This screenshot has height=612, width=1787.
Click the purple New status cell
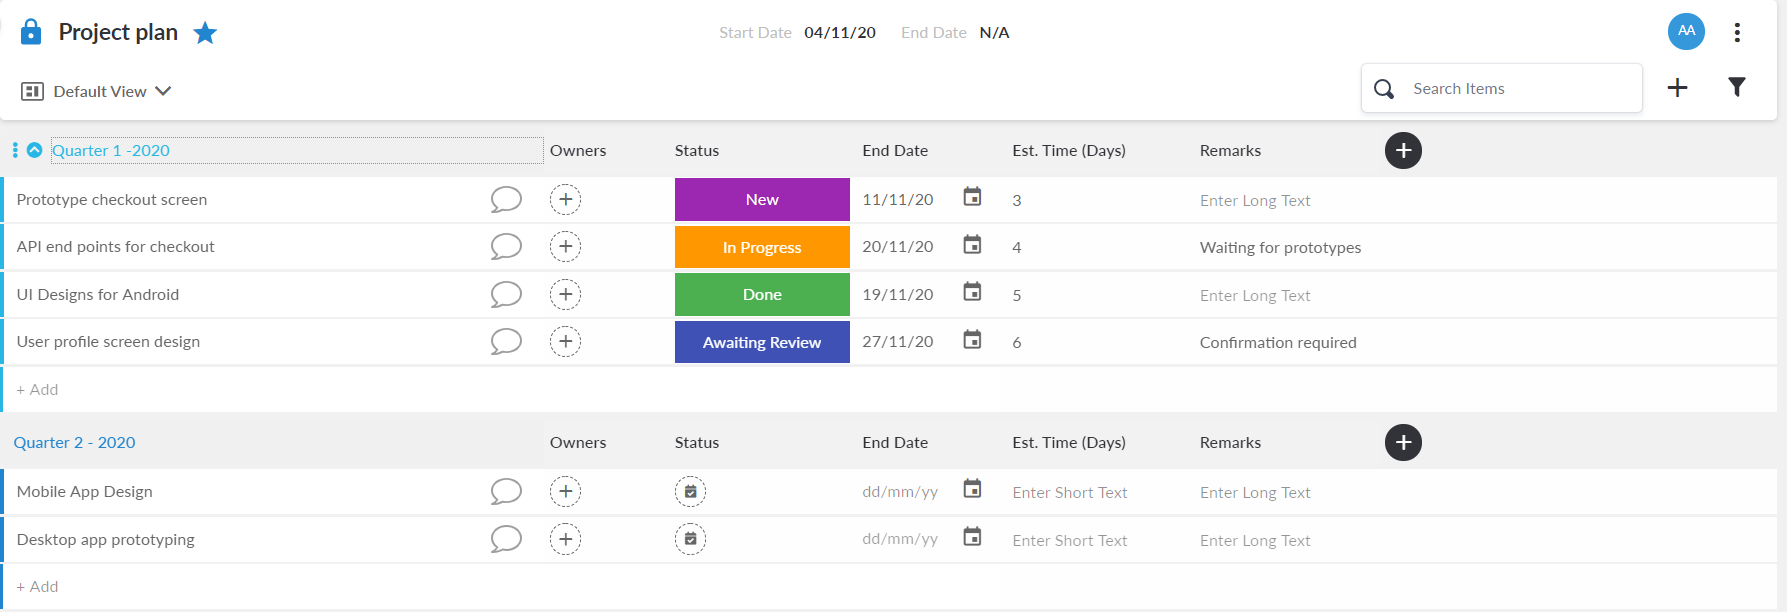click(x=762, y=199)
